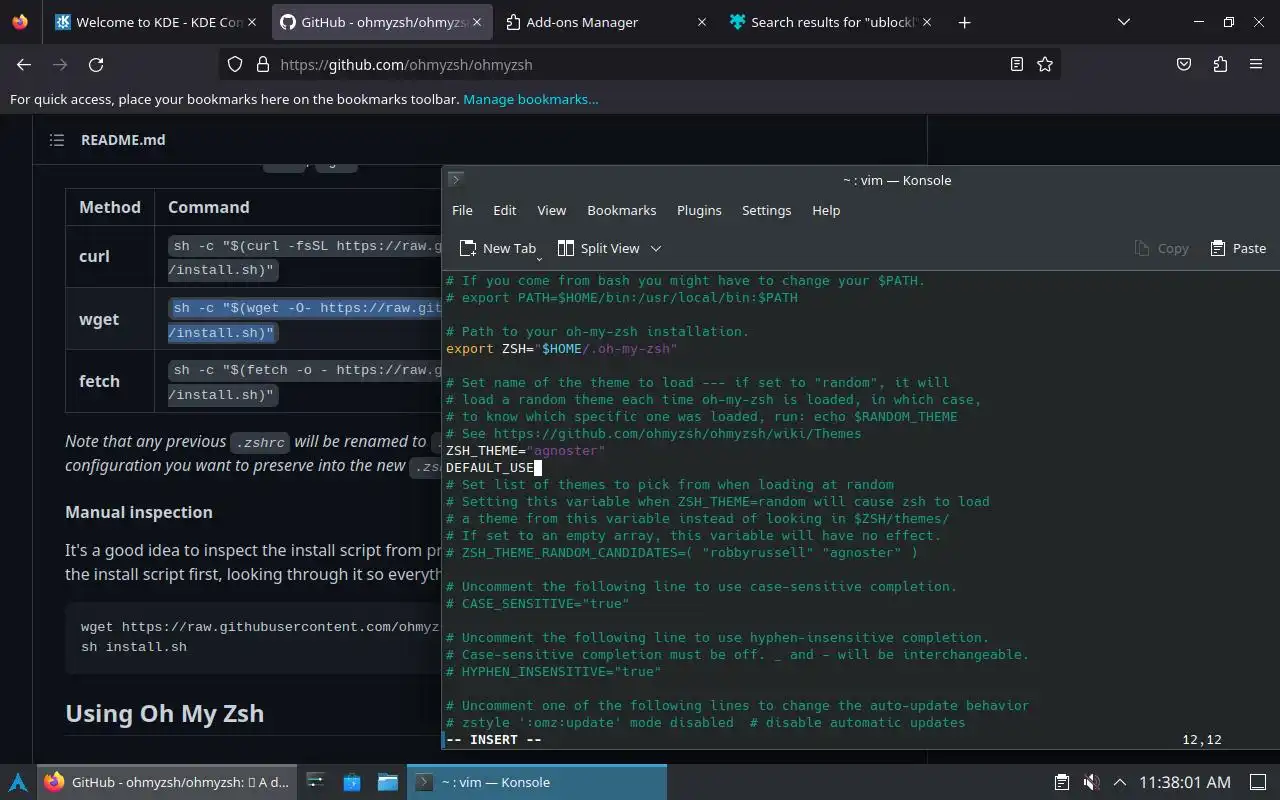Click the URL address field
Image resolution: width=1280 pixels, height=800 pixels.
pyautogui.click(x=640, y=64)
